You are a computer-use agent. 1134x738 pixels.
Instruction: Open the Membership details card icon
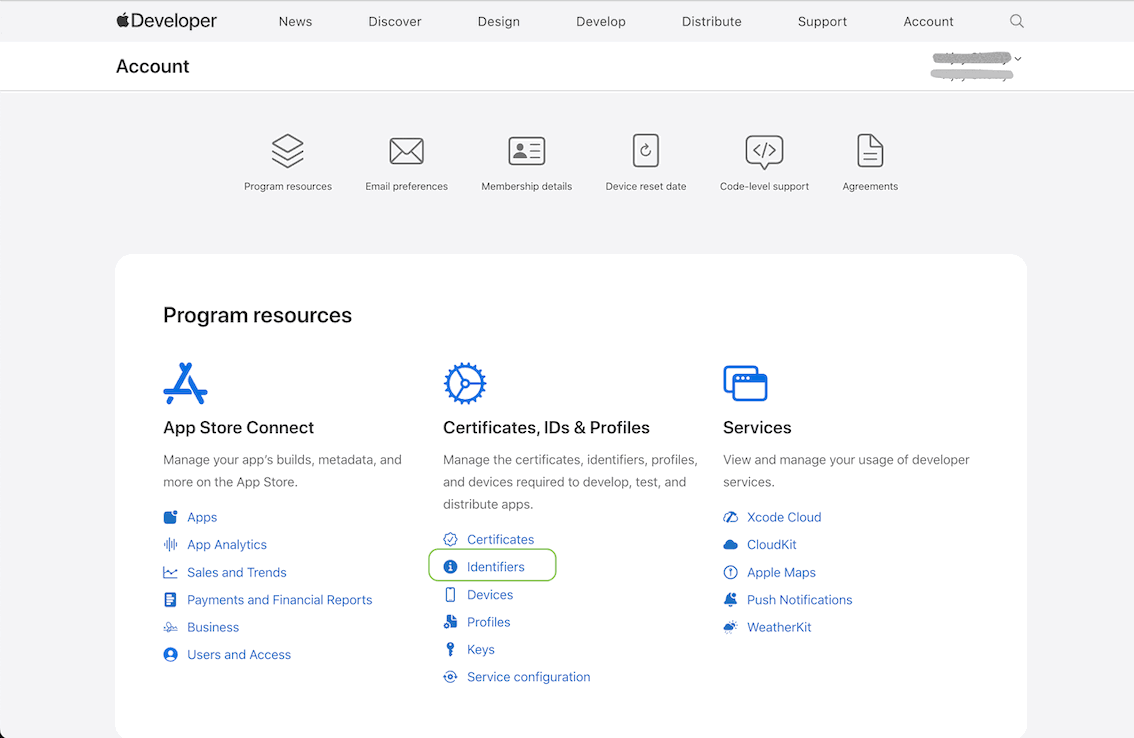526,150
